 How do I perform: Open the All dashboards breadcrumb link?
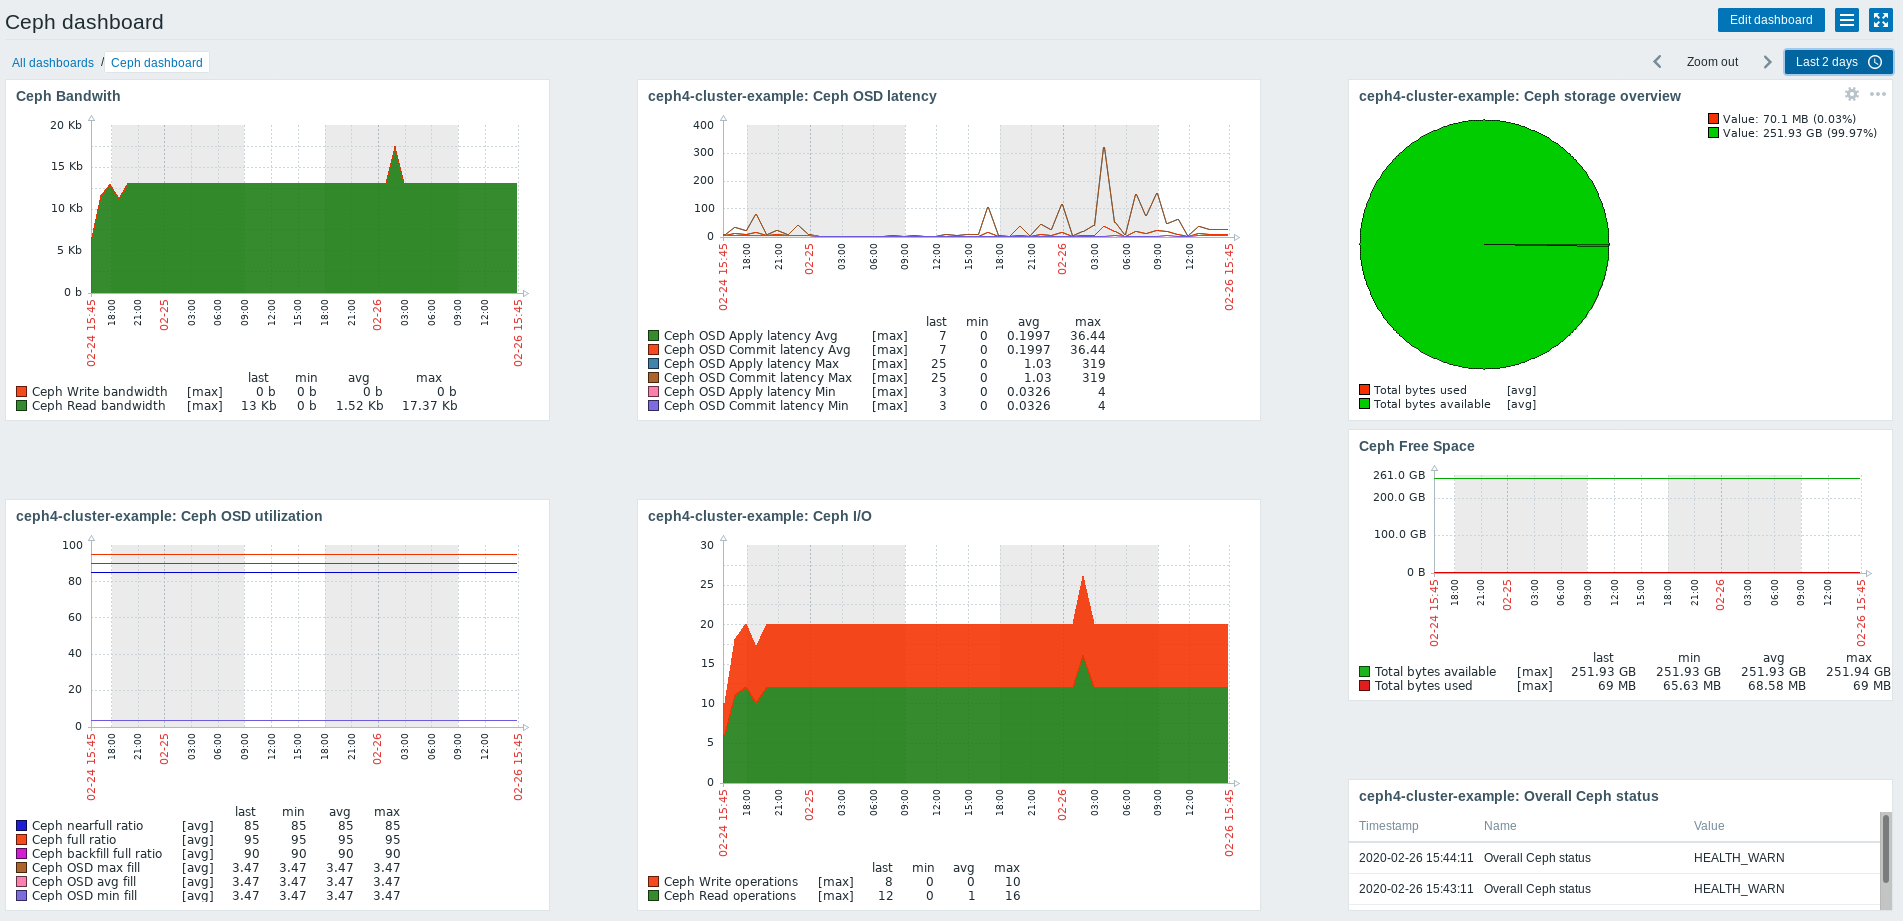[53, 63]
